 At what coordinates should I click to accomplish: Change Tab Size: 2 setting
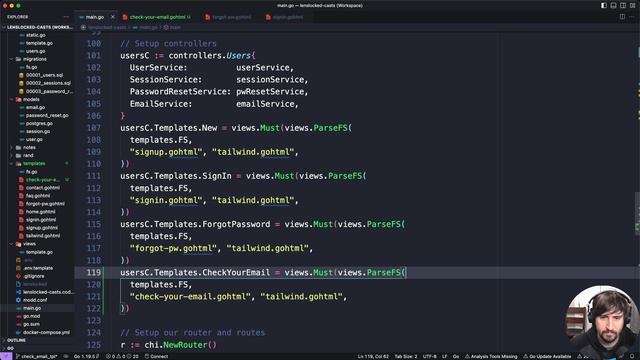coord(406,356)
